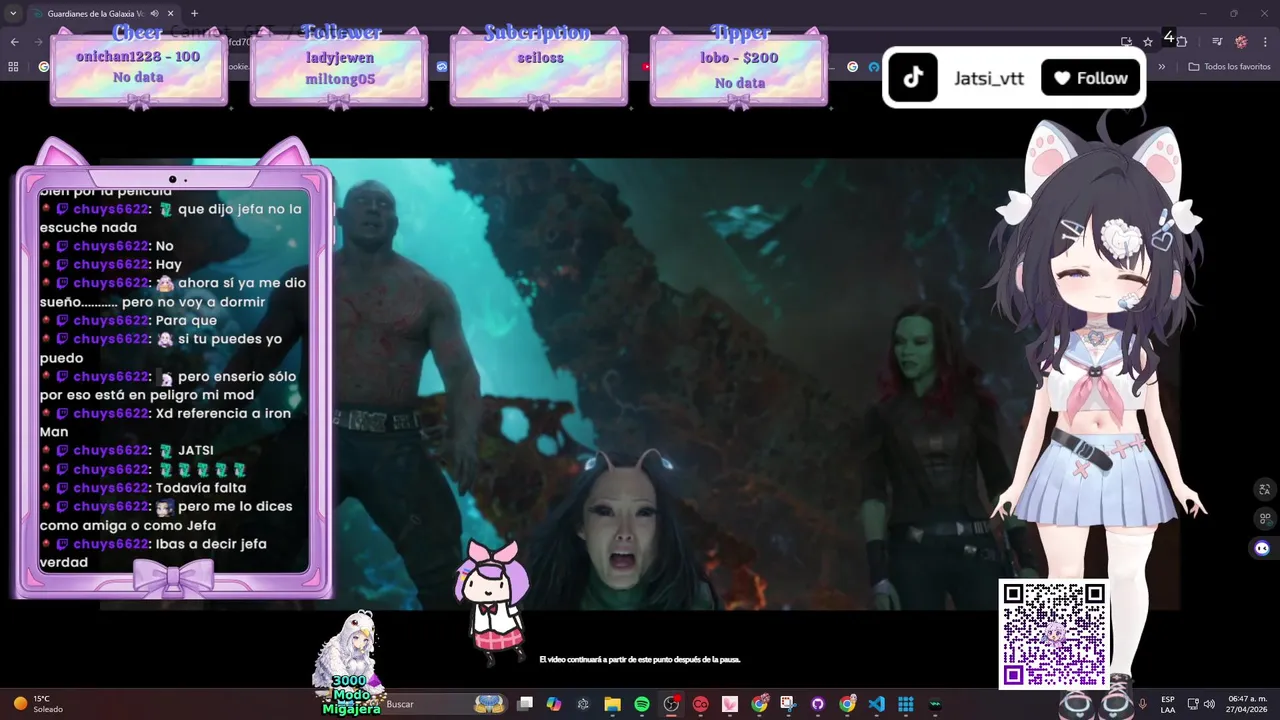This screenshot has width=1280, height=720.
Task: Click the chat message reading 'JATSI'
Action: click(196, 451)
